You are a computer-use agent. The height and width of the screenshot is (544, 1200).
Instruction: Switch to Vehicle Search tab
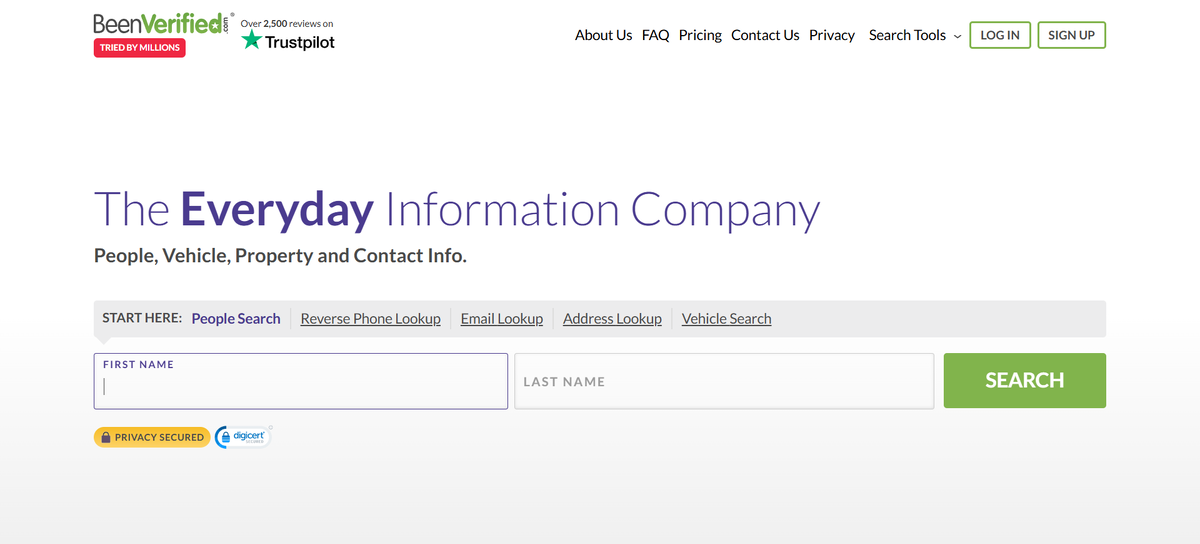point(727,319)
